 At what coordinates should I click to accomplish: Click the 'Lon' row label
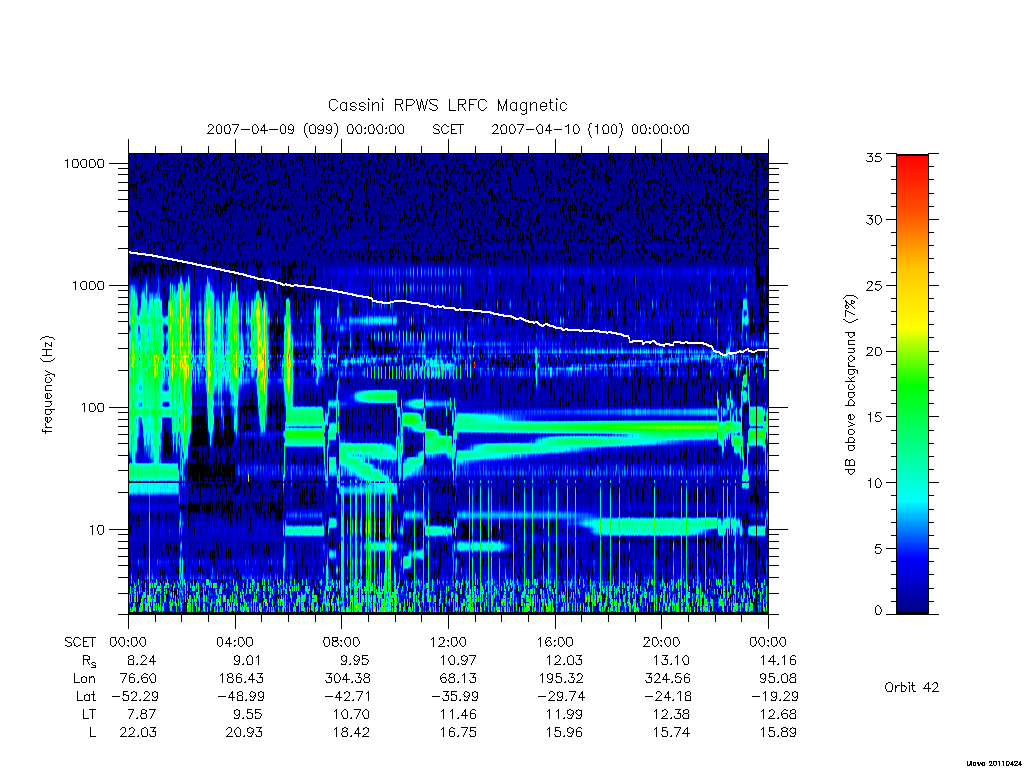pyautogui.click(x=84, y=679)
